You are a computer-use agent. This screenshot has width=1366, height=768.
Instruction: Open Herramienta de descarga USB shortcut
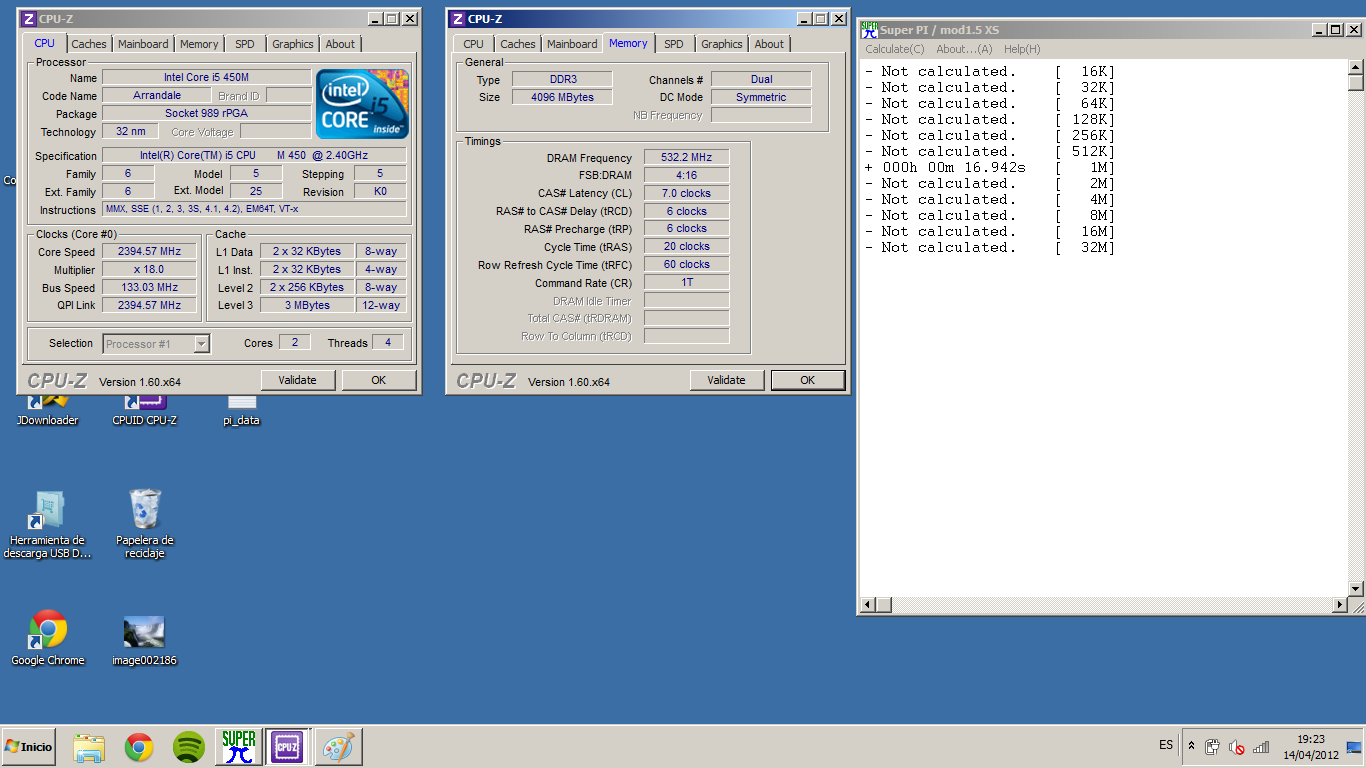click(47, 524)
